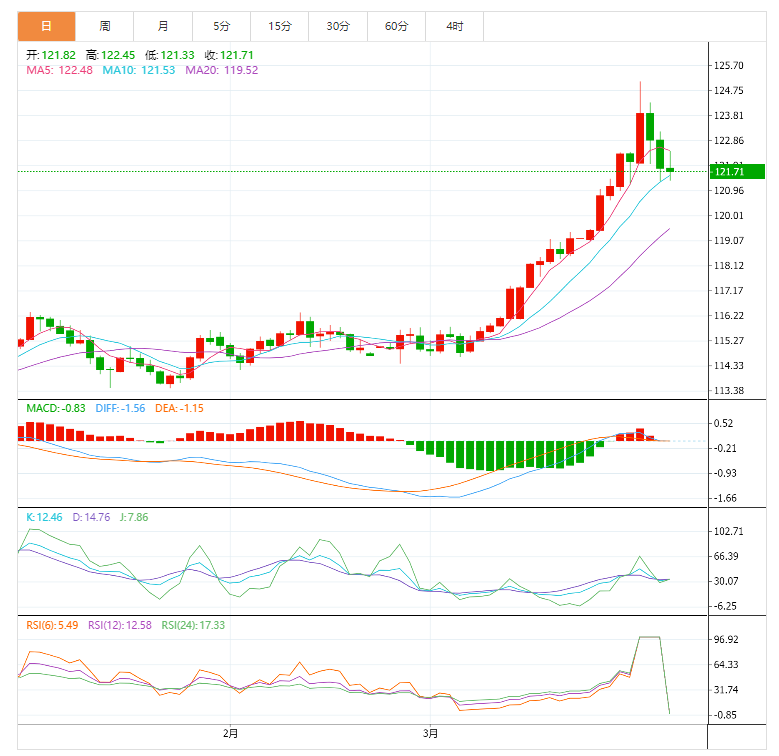Click the RSI(6):5.49 label

[x=52, y=625]
